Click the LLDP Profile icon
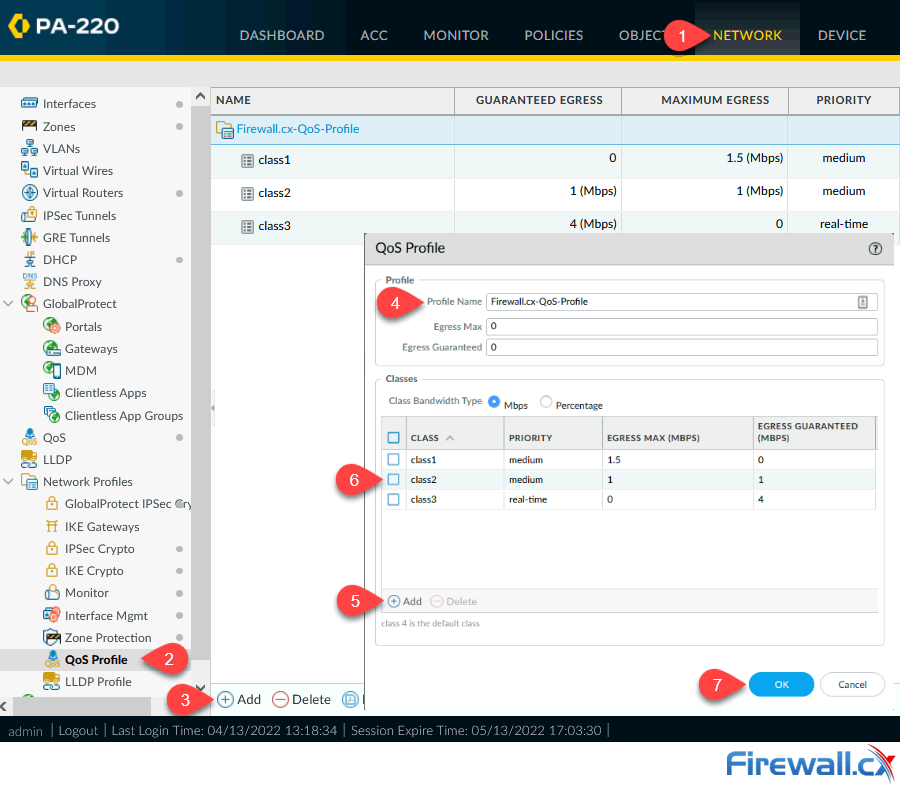Screen dimensions: 900x785 [x=52, y=681]
